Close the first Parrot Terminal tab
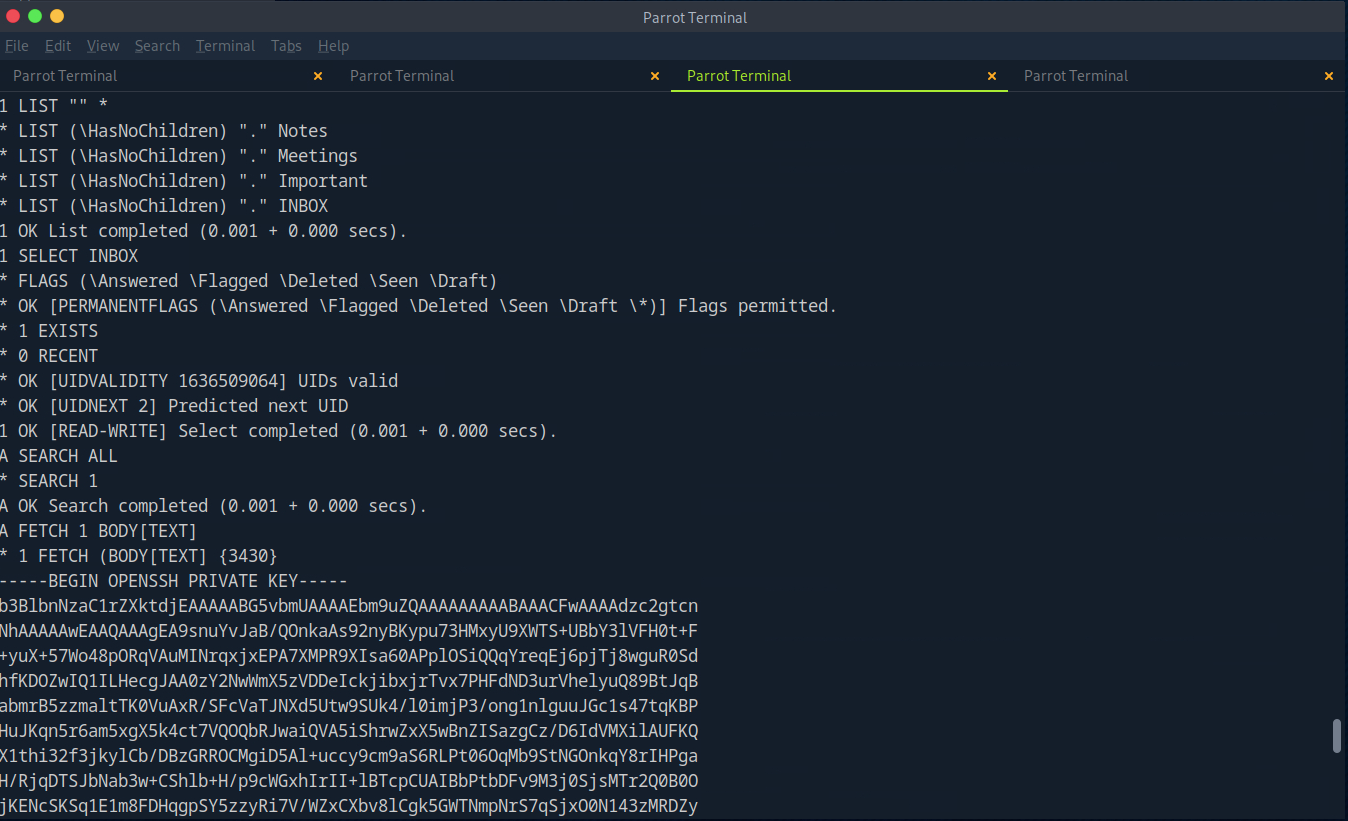 click(318, 76)
